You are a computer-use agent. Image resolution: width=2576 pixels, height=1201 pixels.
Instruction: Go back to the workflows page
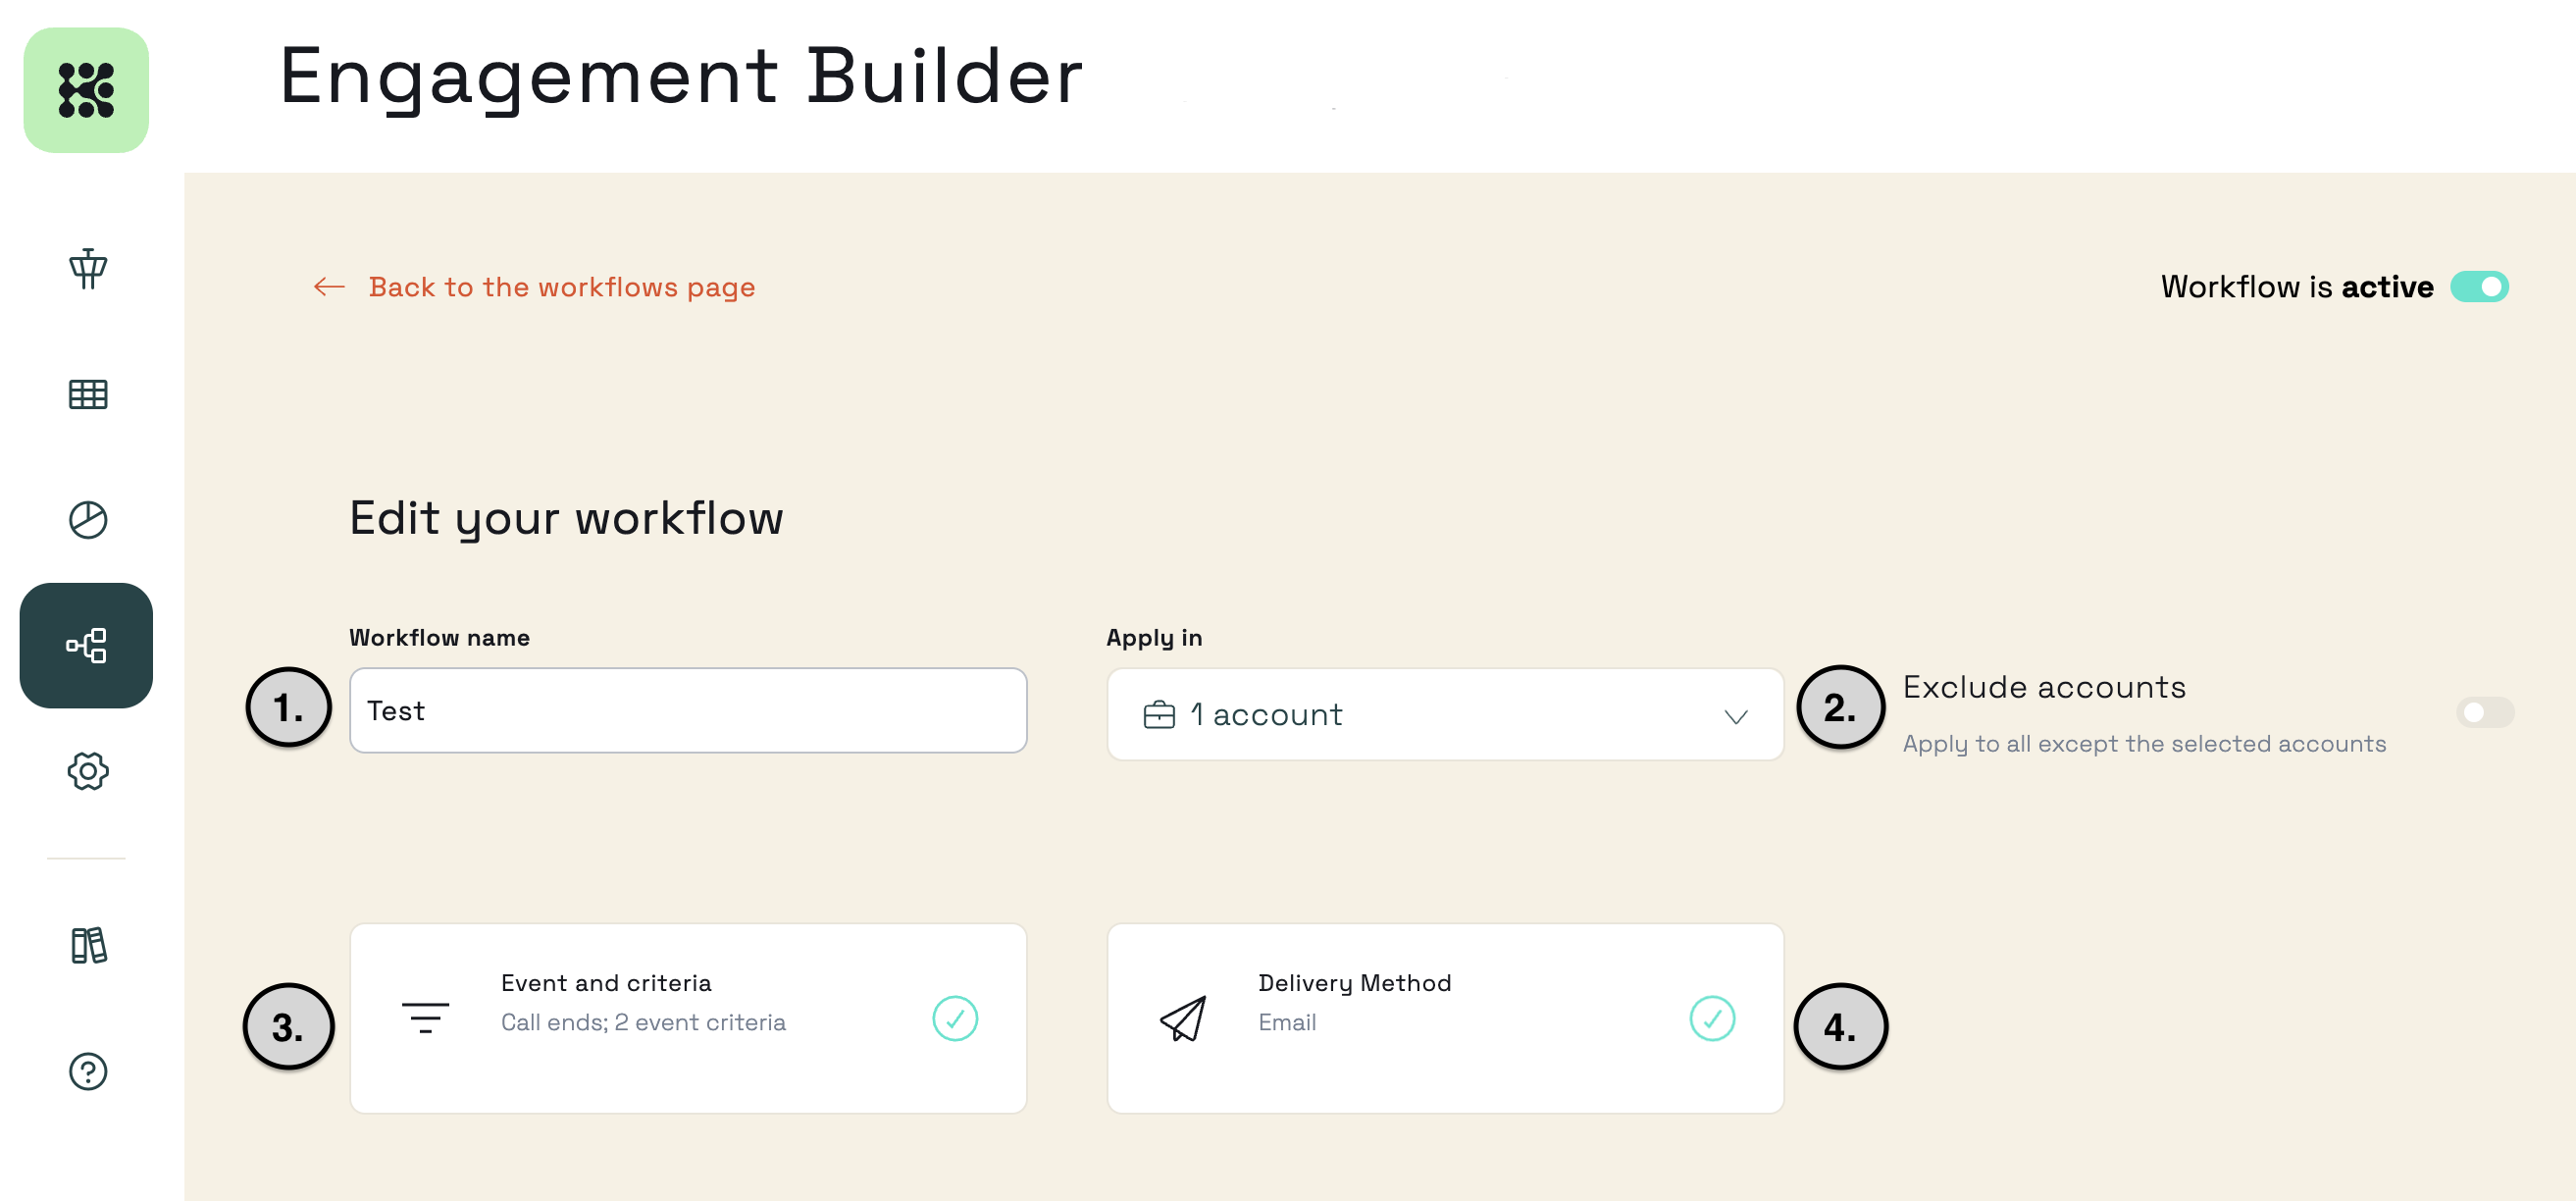coord(562,287)
